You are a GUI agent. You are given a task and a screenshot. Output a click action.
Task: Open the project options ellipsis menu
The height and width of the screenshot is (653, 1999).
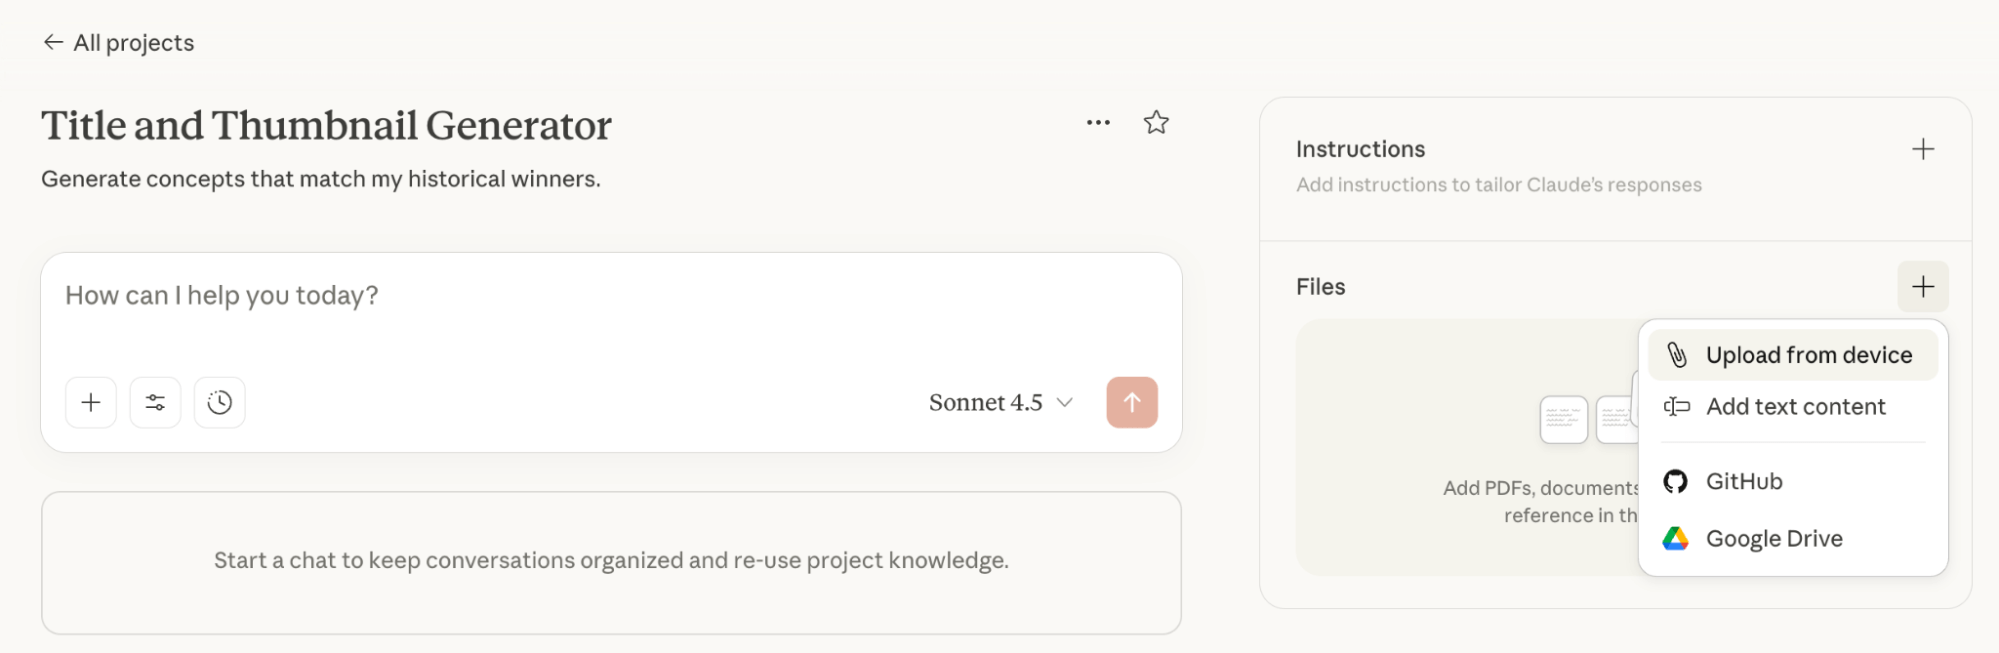pos(1097,122)
